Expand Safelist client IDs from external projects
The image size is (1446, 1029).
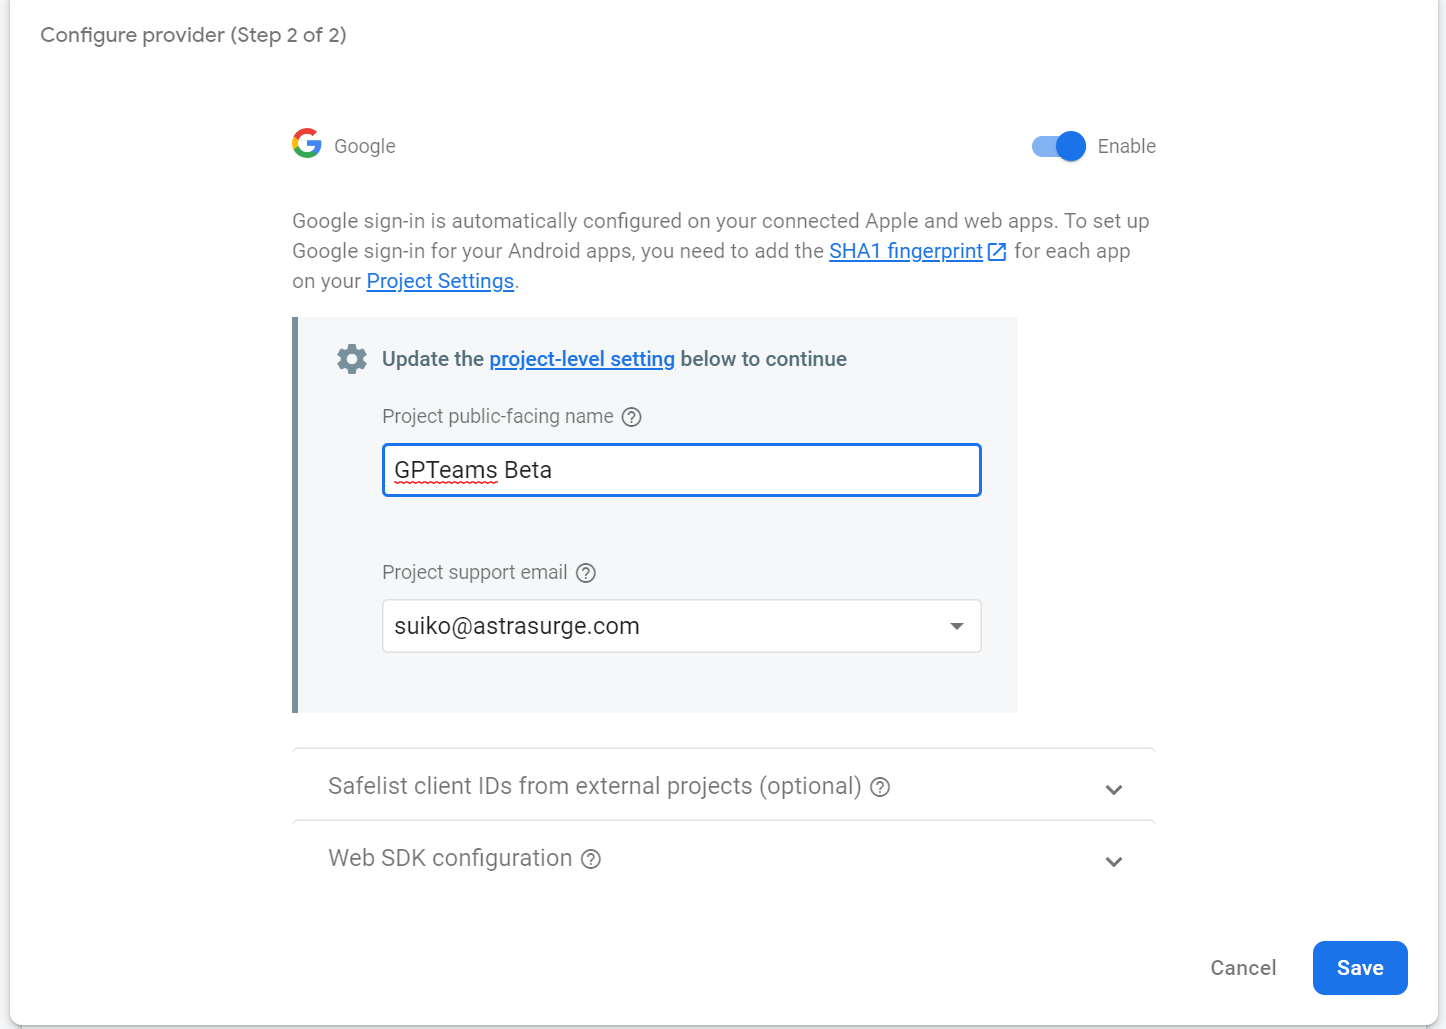(1114, 789)
